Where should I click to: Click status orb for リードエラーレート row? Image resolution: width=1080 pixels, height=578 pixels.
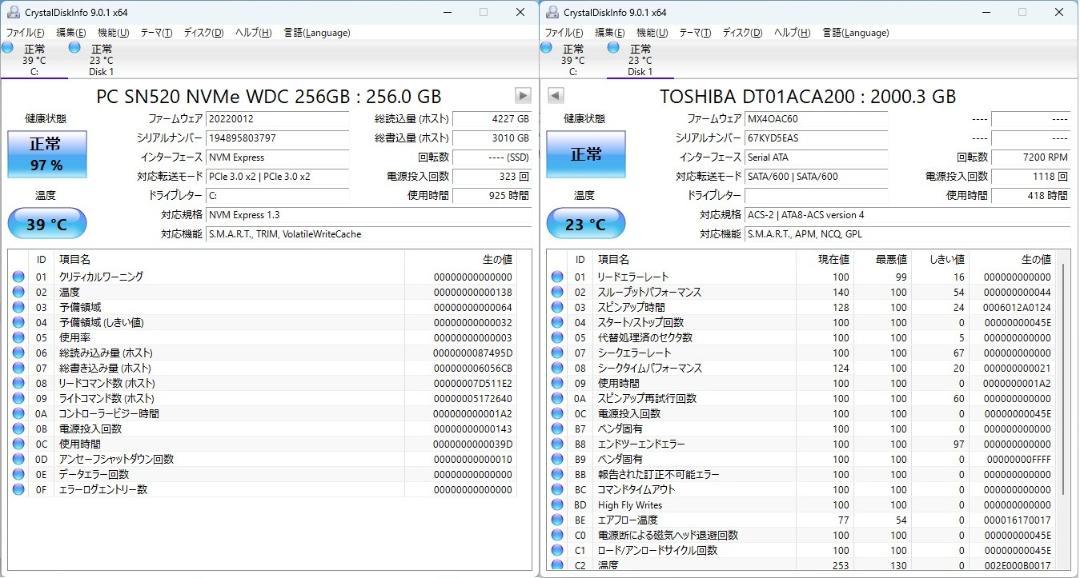557,277
